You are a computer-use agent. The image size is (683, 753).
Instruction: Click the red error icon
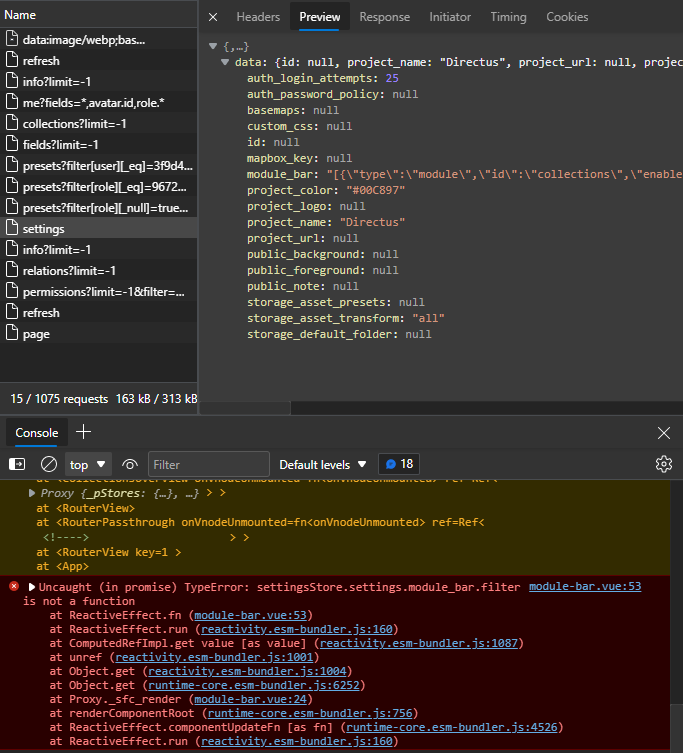coord(14,586)
